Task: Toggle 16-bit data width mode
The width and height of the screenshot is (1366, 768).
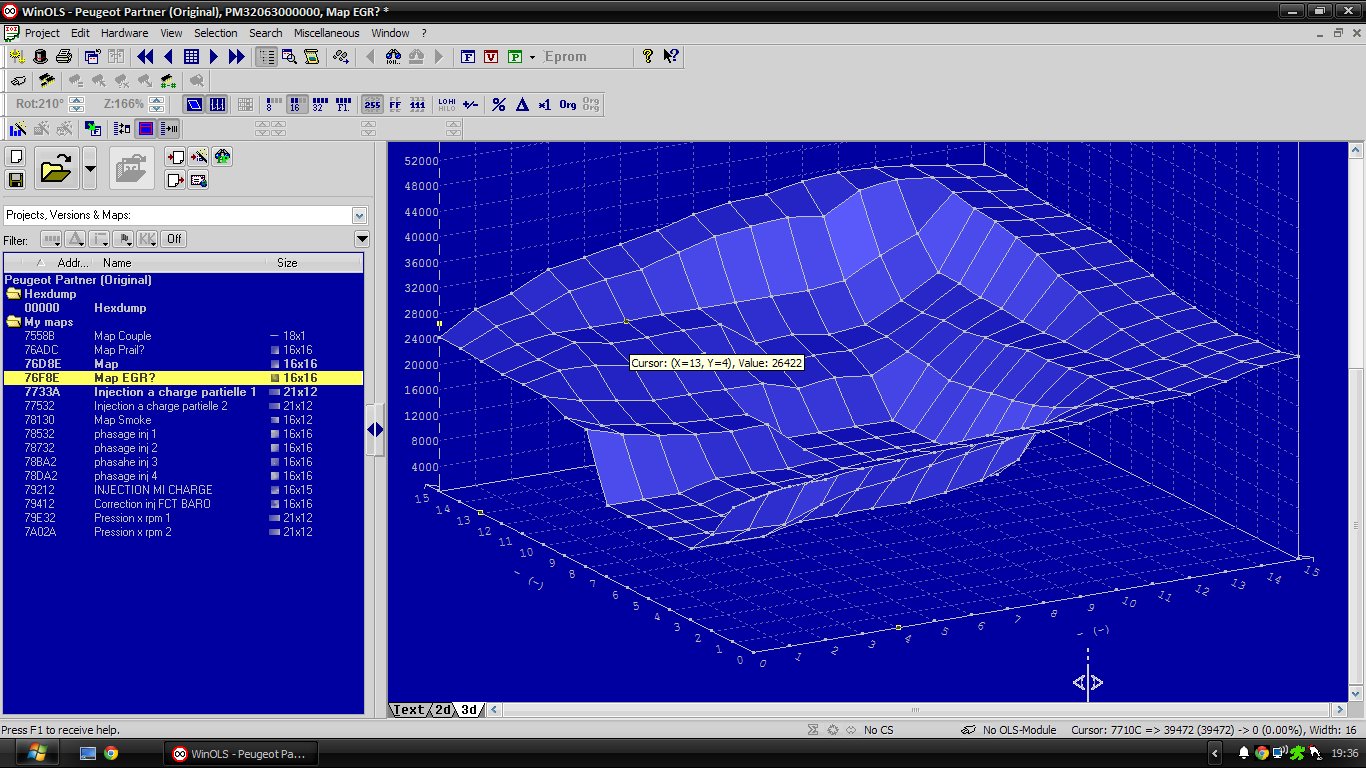Action: (x=297, y=104)
